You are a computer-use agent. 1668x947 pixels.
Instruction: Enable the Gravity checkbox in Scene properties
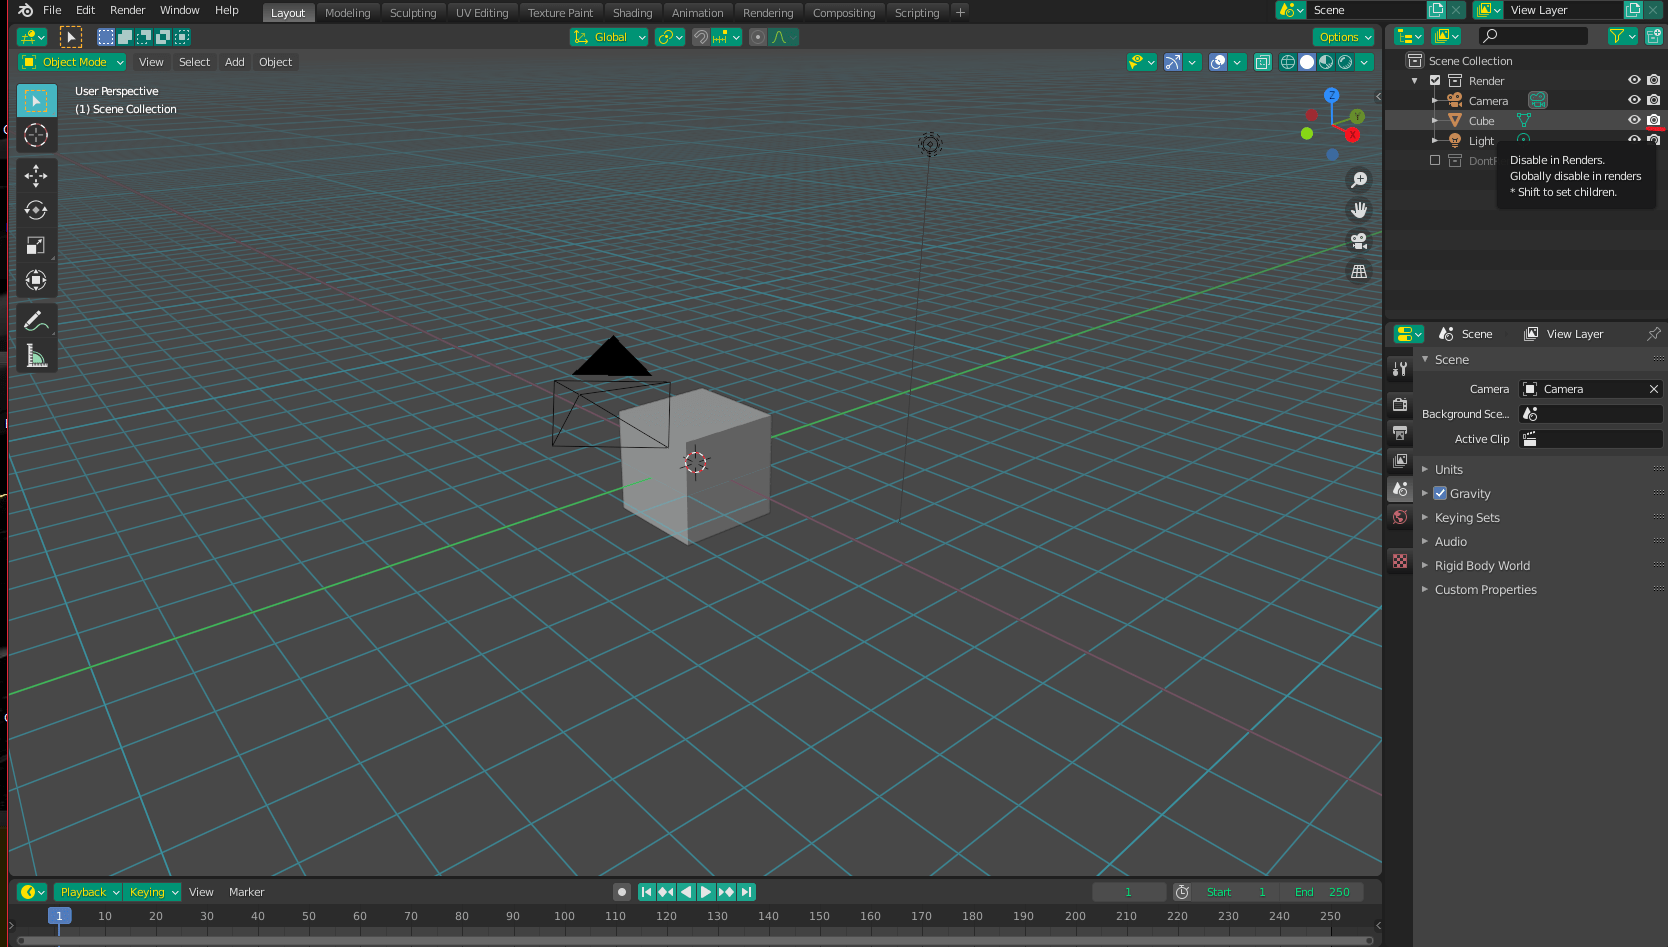click(1440, 493)
